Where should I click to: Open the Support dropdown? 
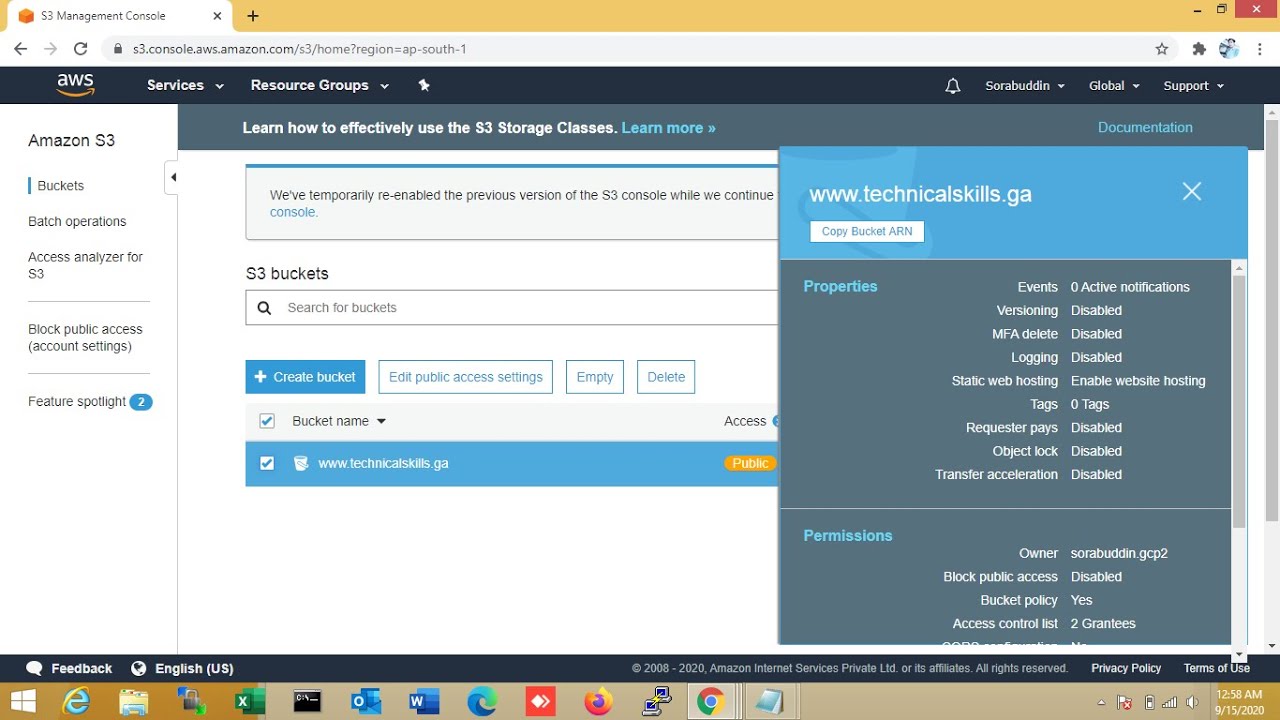tap(1193, 86)
